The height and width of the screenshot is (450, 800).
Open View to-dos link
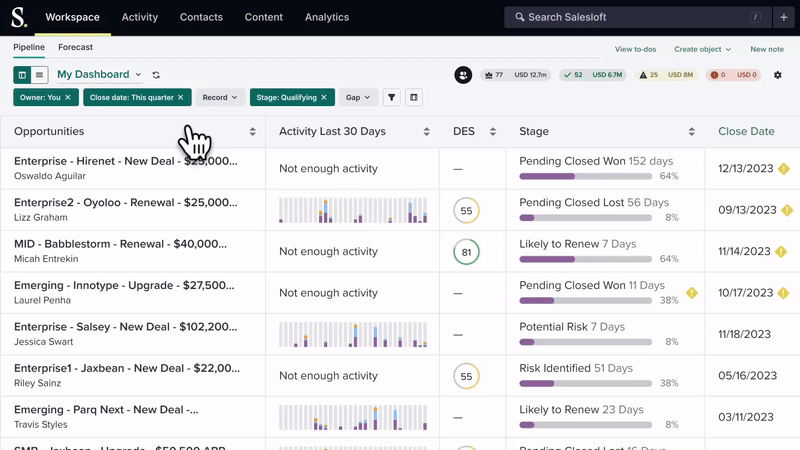[x=635, y=49]
